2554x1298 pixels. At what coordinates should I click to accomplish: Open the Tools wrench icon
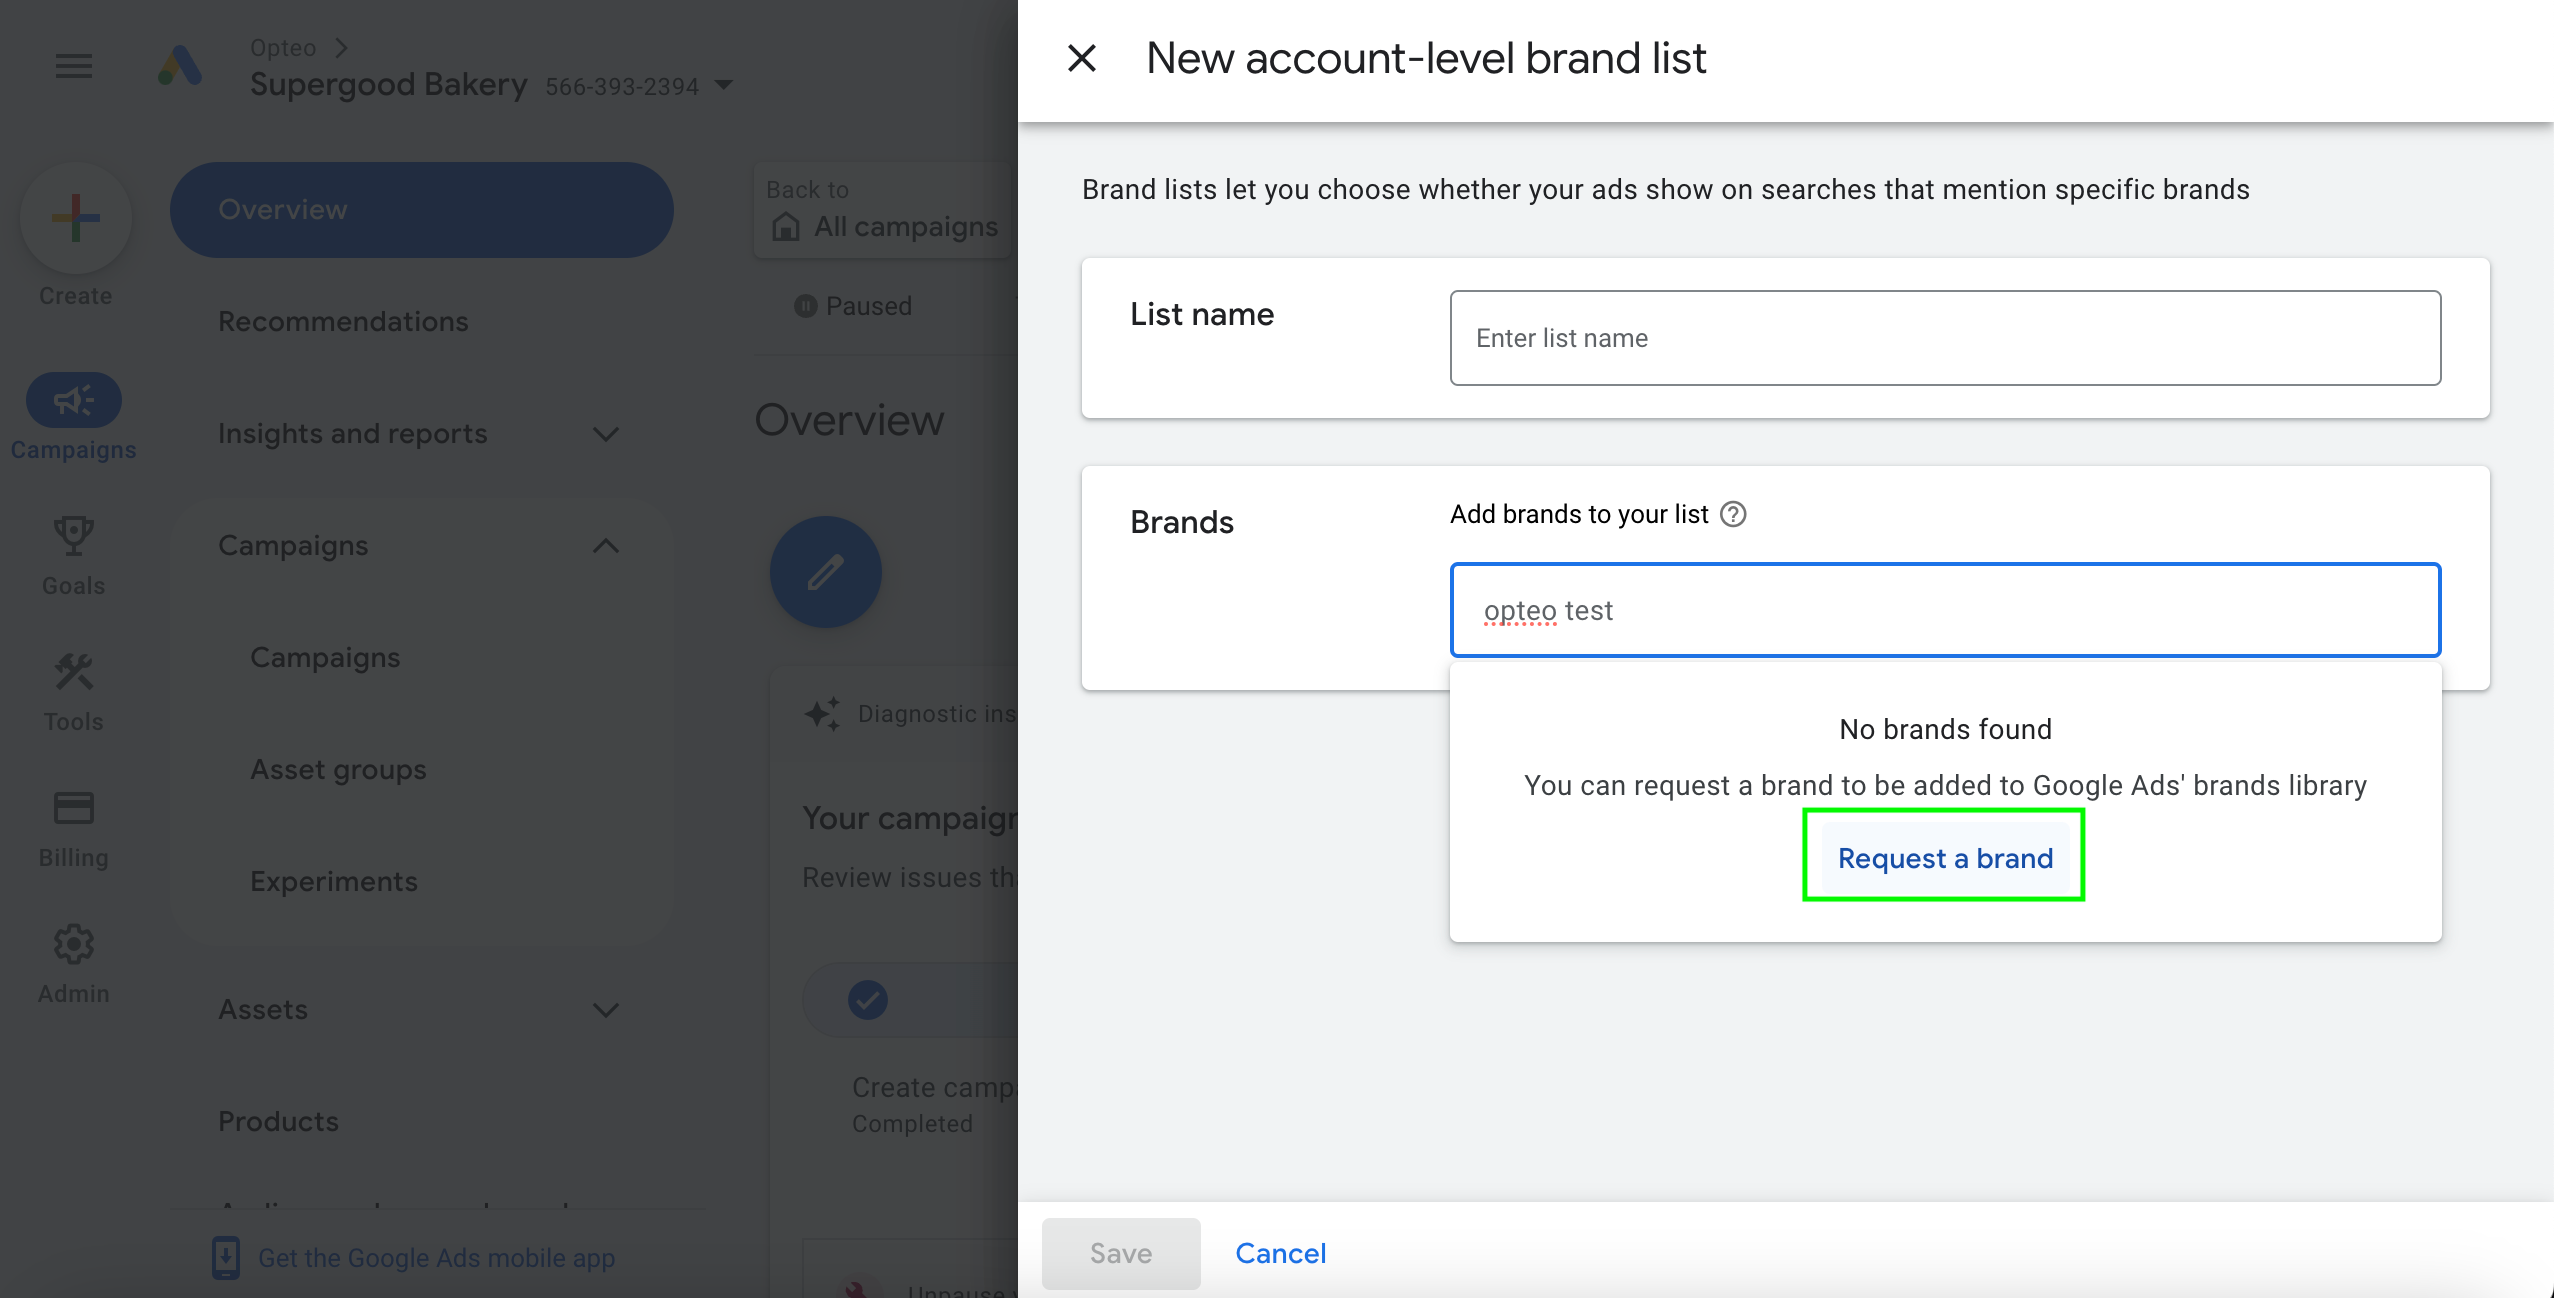coord(74,672)
